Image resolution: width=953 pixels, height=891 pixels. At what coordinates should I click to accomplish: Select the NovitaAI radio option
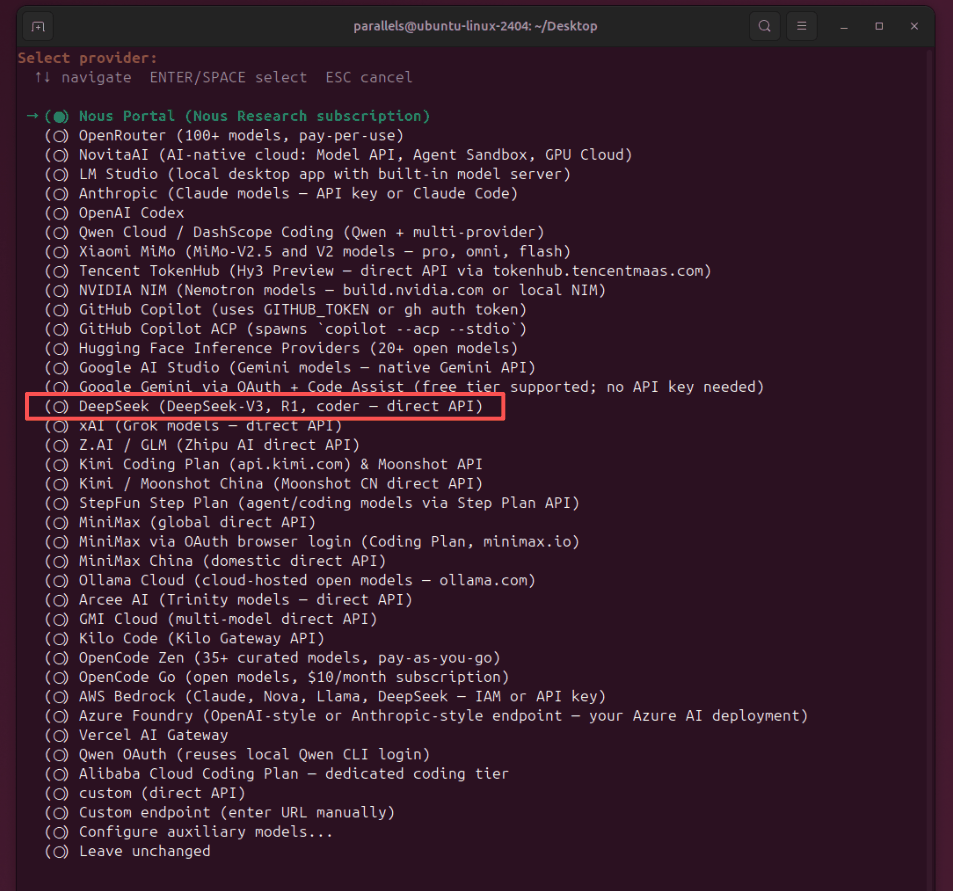[x=60, y=155]
